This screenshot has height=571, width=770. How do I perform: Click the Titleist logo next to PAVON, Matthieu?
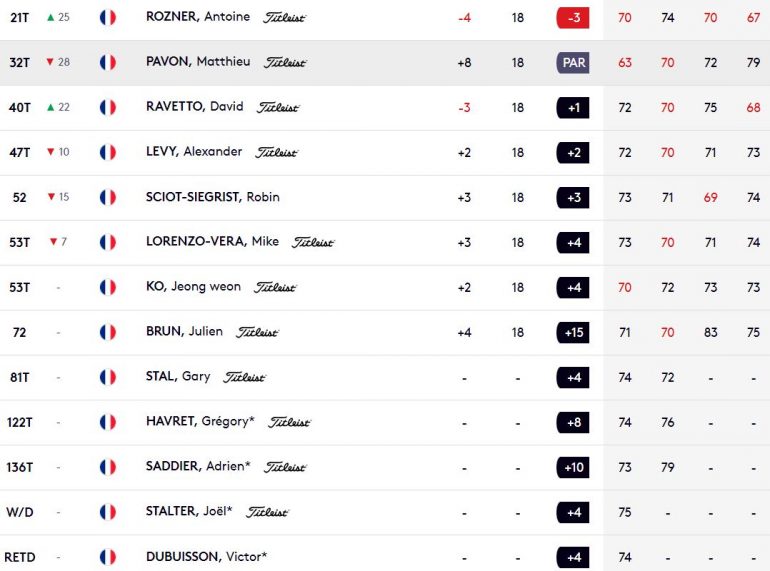tap(285, 63)
